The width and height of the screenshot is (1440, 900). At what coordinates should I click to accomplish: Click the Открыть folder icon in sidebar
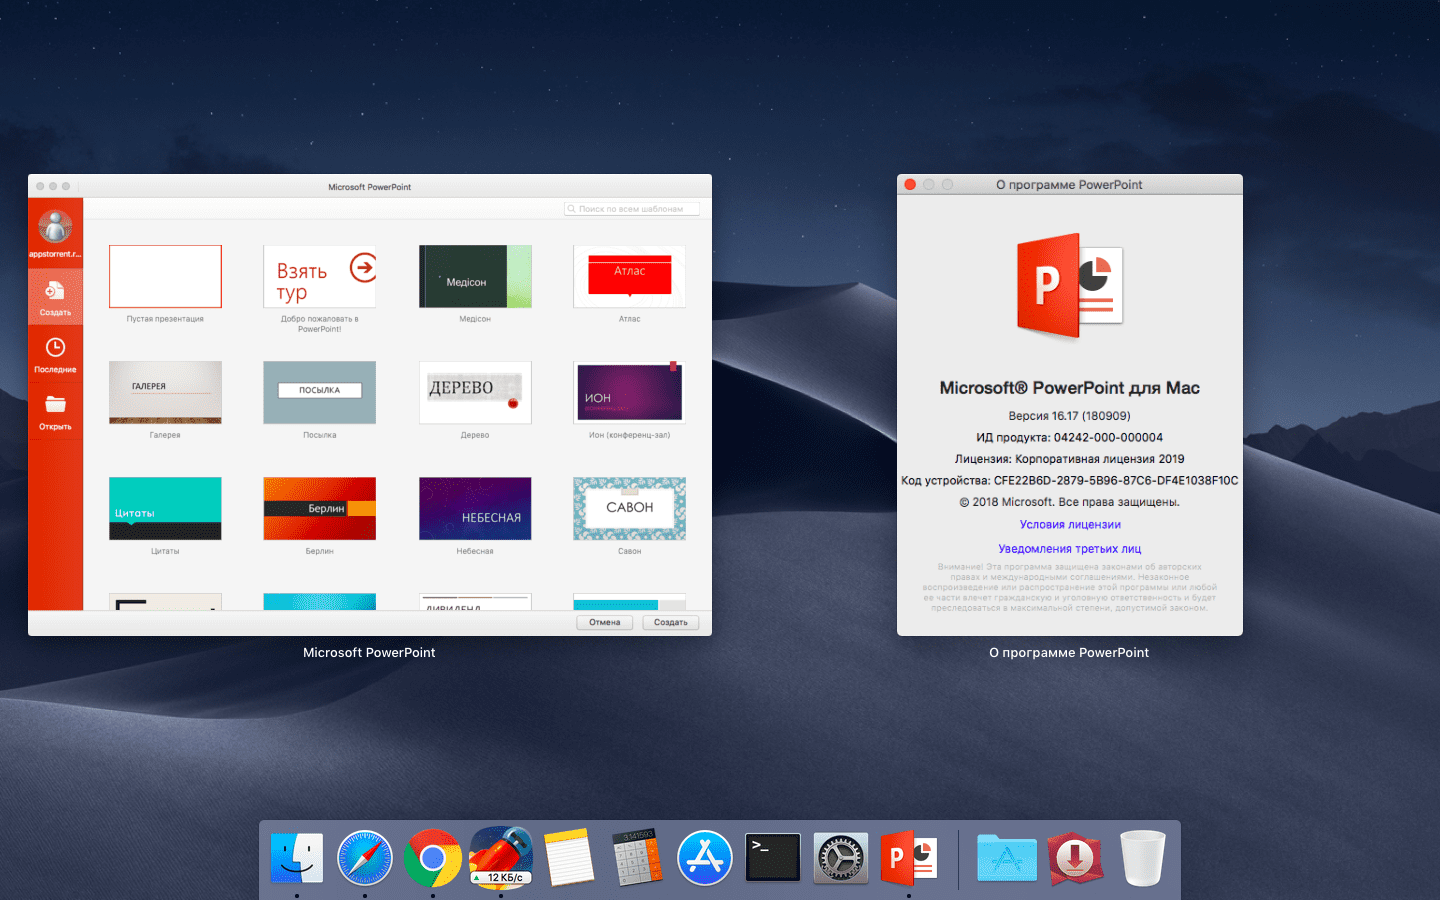pyautogui.click(x=55, y=404)
